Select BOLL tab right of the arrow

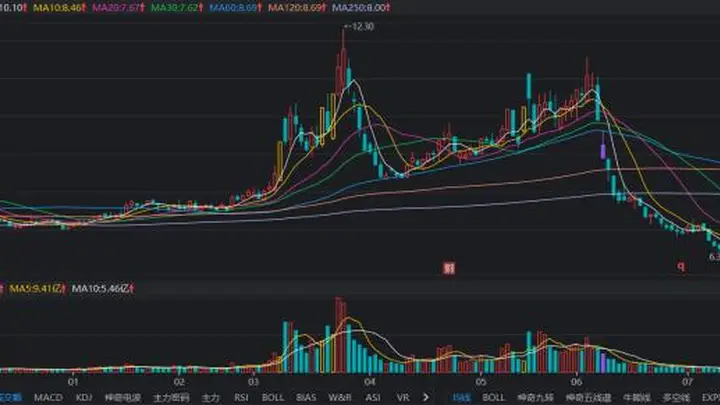493,397
